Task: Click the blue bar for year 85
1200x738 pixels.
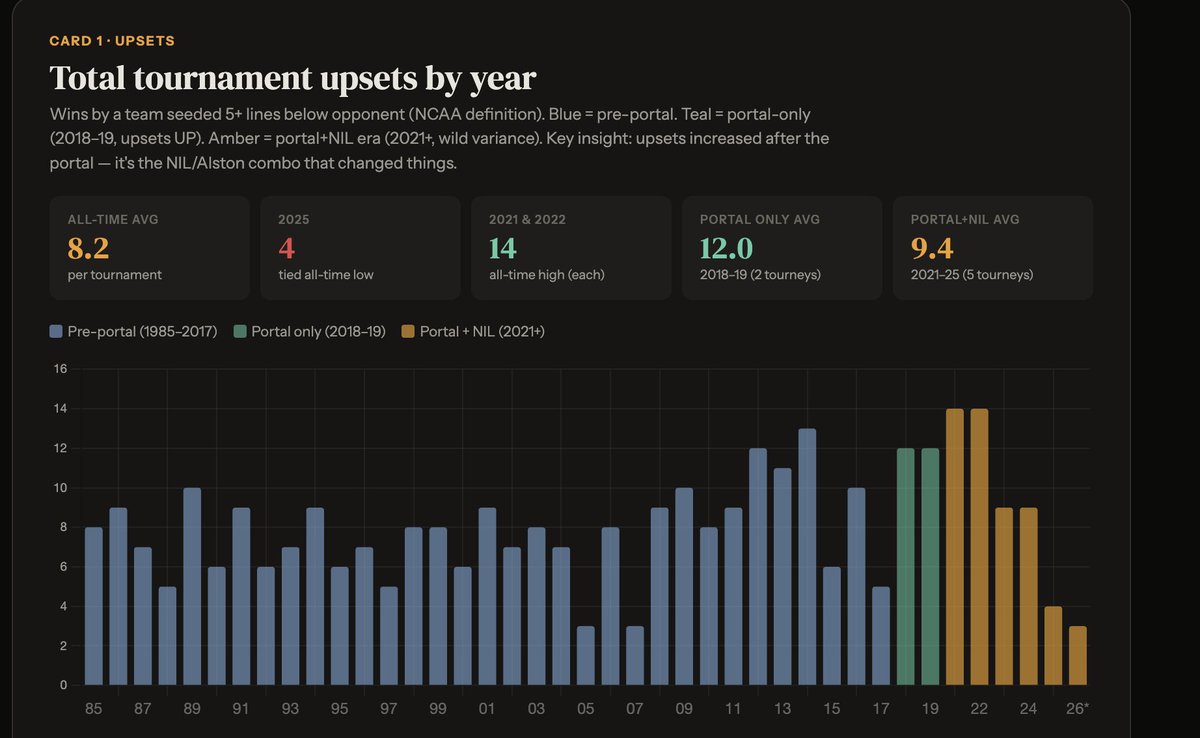Action: pyautogui.click(x=94, y=606)
